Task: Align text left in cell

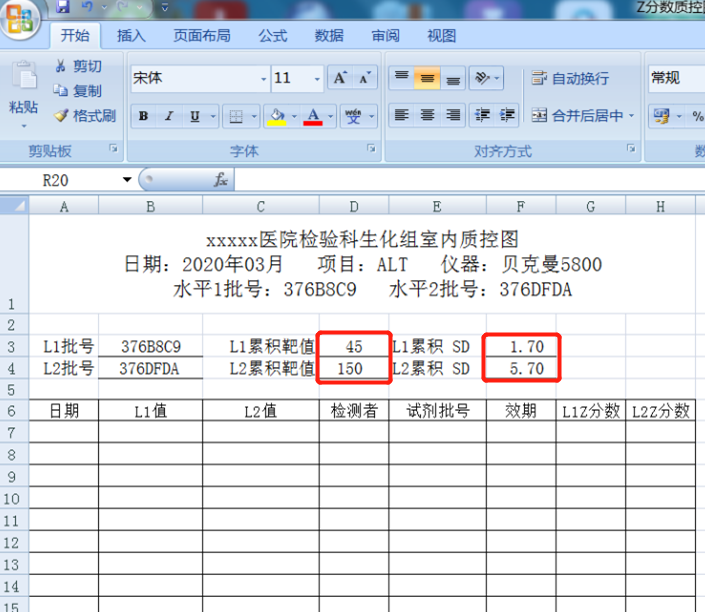Action: [401, 116]
